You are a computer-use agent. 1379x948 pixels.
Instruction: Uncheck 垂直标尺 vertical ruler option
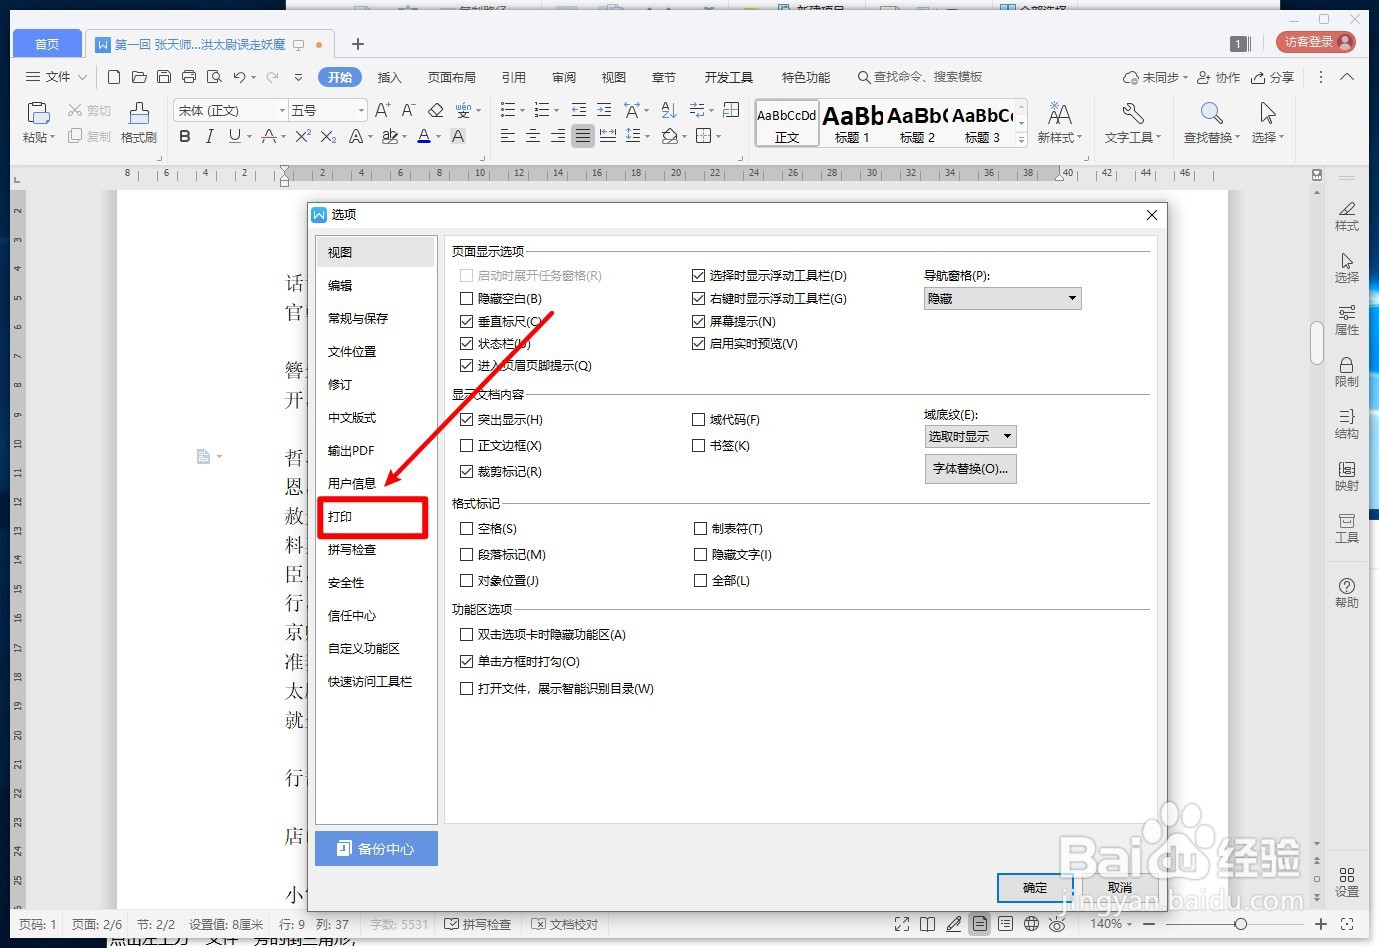click(467, 321)
